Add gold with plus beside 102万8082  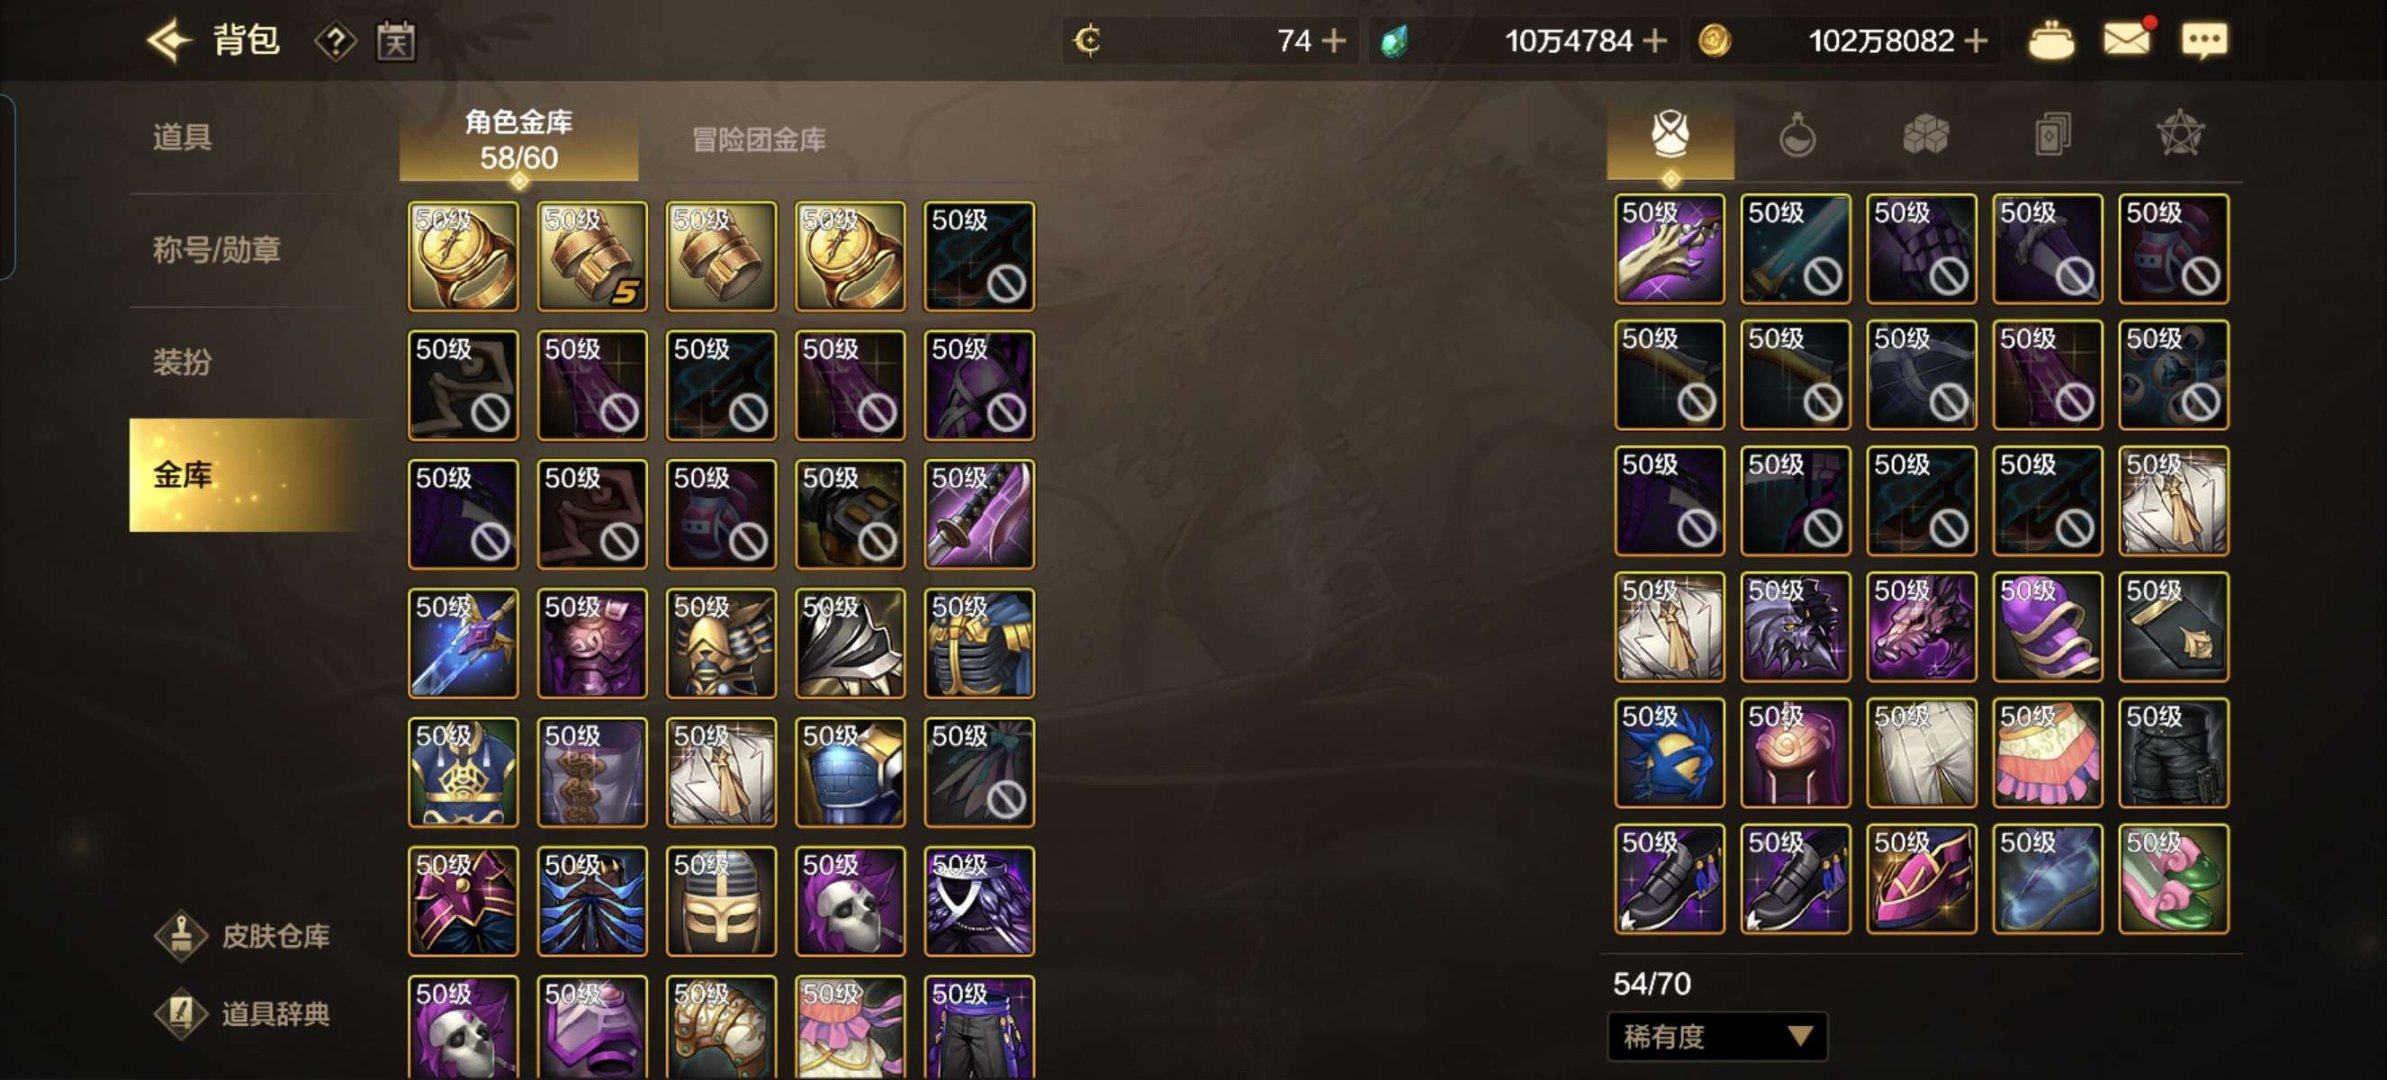point(1976,41)
